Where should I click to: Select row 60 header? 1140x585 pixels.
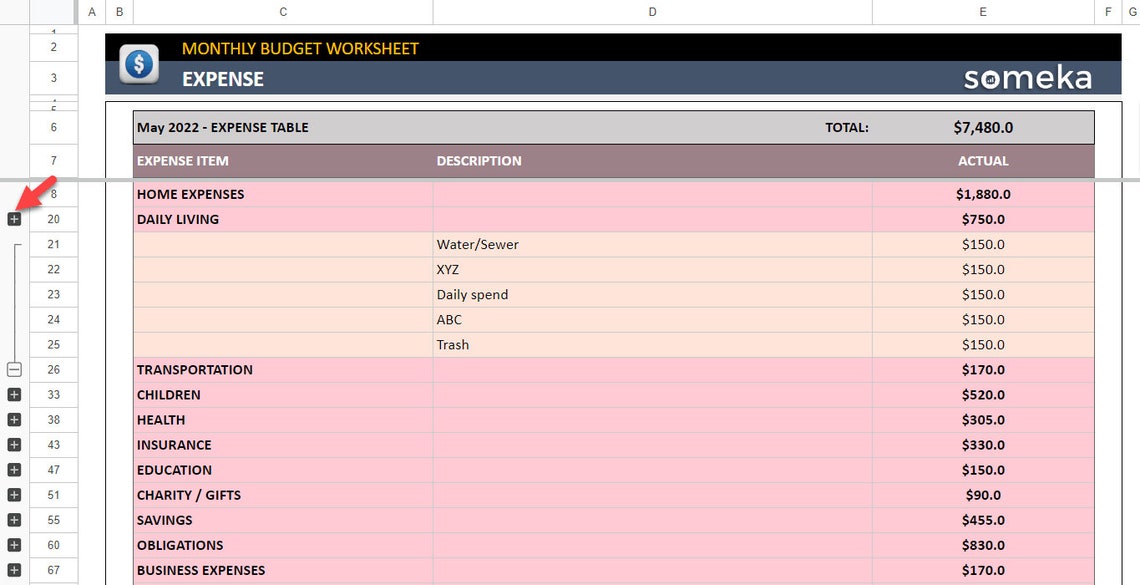(x=54, y=545)
